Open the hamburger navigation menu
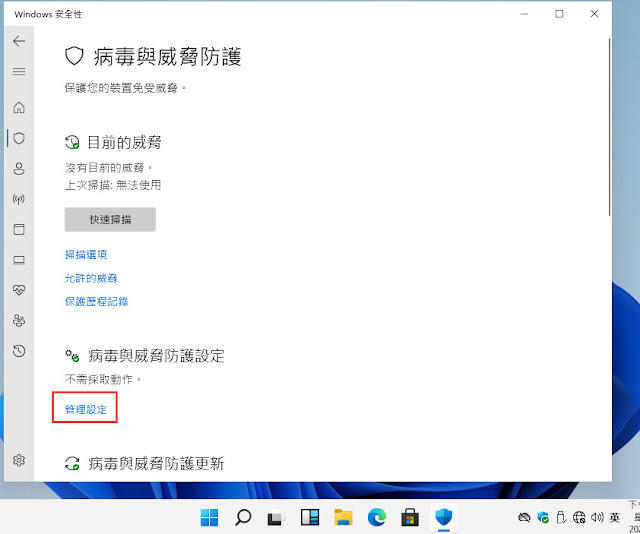The width and height of the screenshot is (640, 534). [19, 72]
